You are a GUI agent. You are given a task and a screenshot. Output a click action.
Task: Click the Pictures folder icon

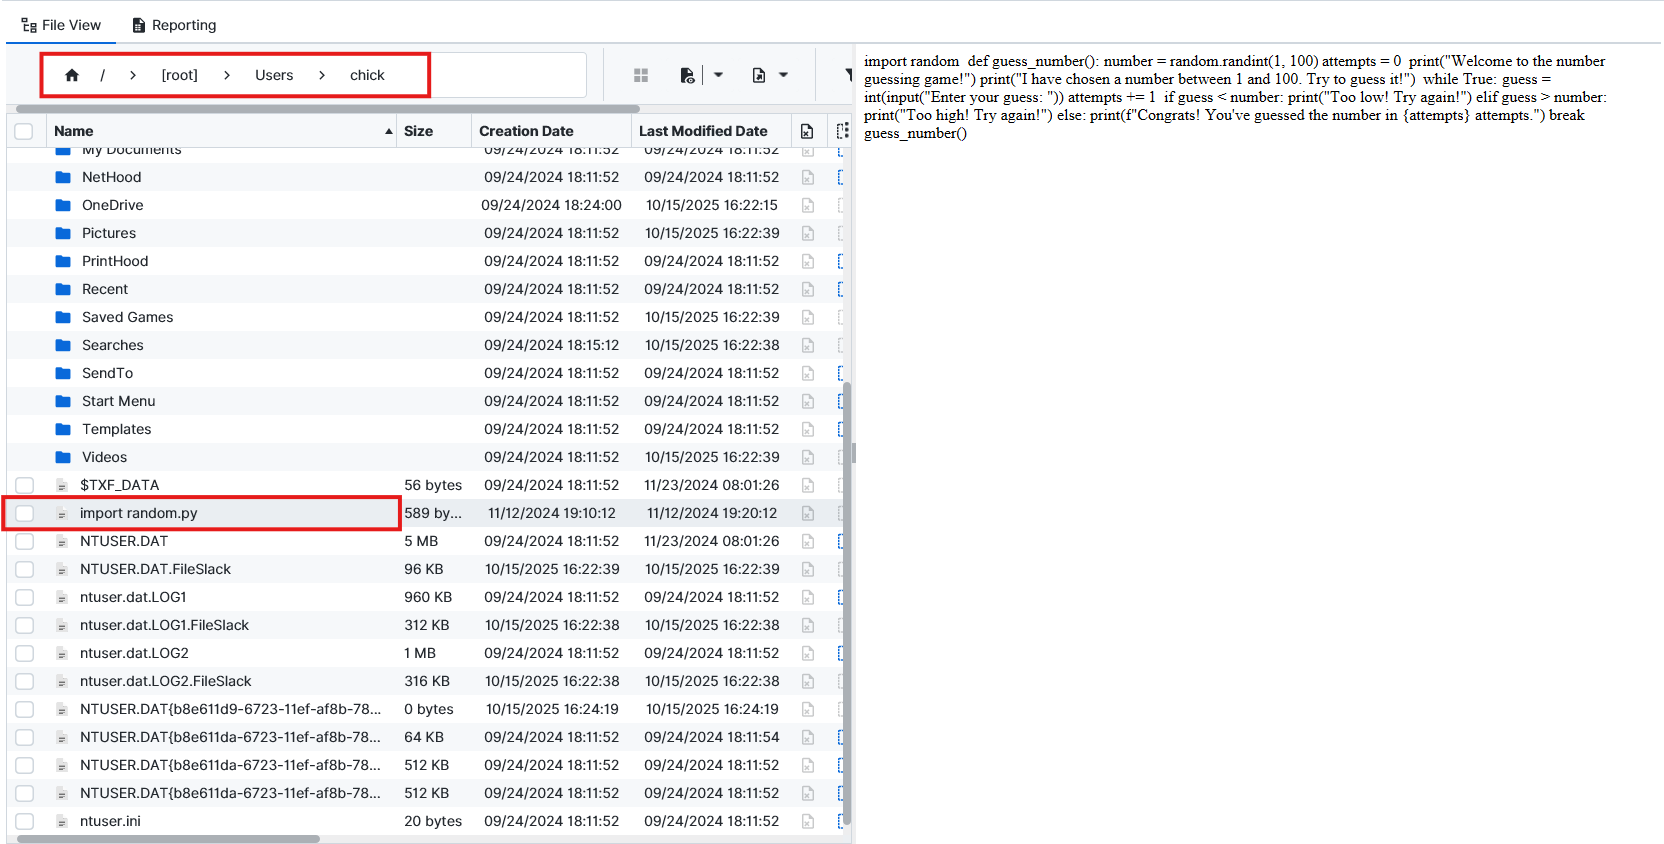[x=63, y=233]
